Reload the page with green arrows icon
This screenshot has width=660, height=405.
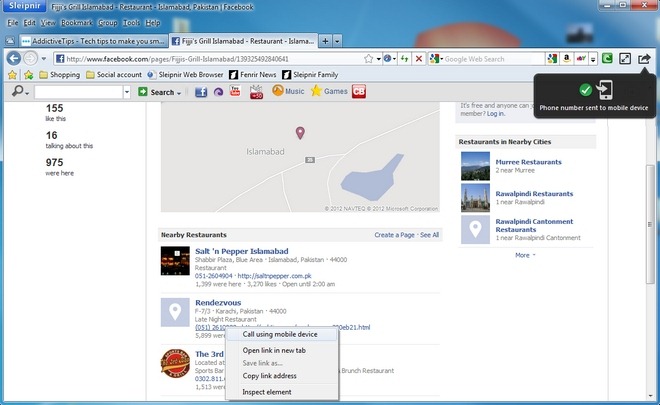(x=405, y=59)
